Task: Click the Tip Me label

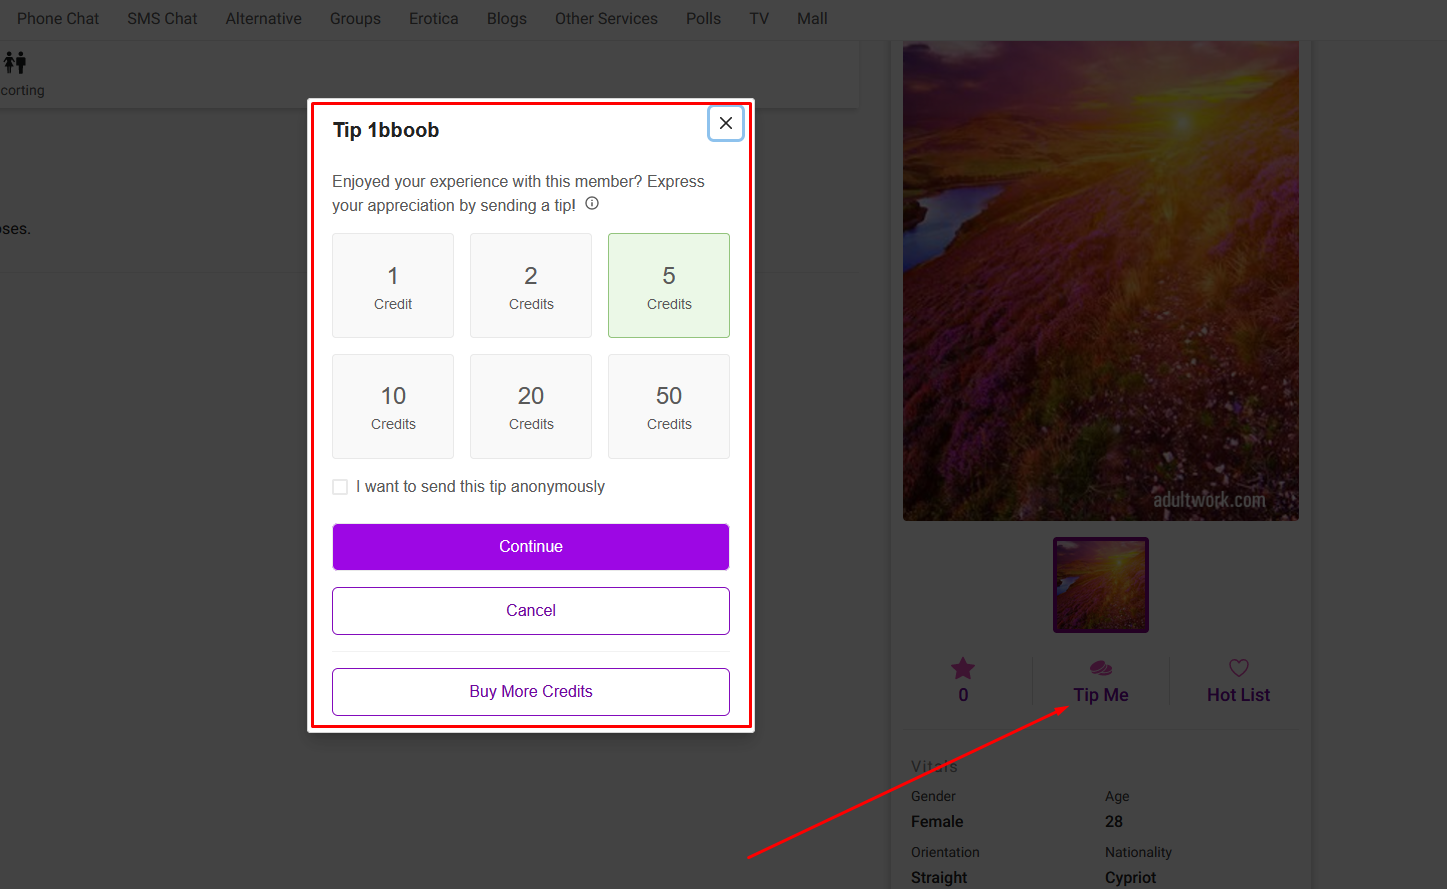Action: click(1101, 695)
